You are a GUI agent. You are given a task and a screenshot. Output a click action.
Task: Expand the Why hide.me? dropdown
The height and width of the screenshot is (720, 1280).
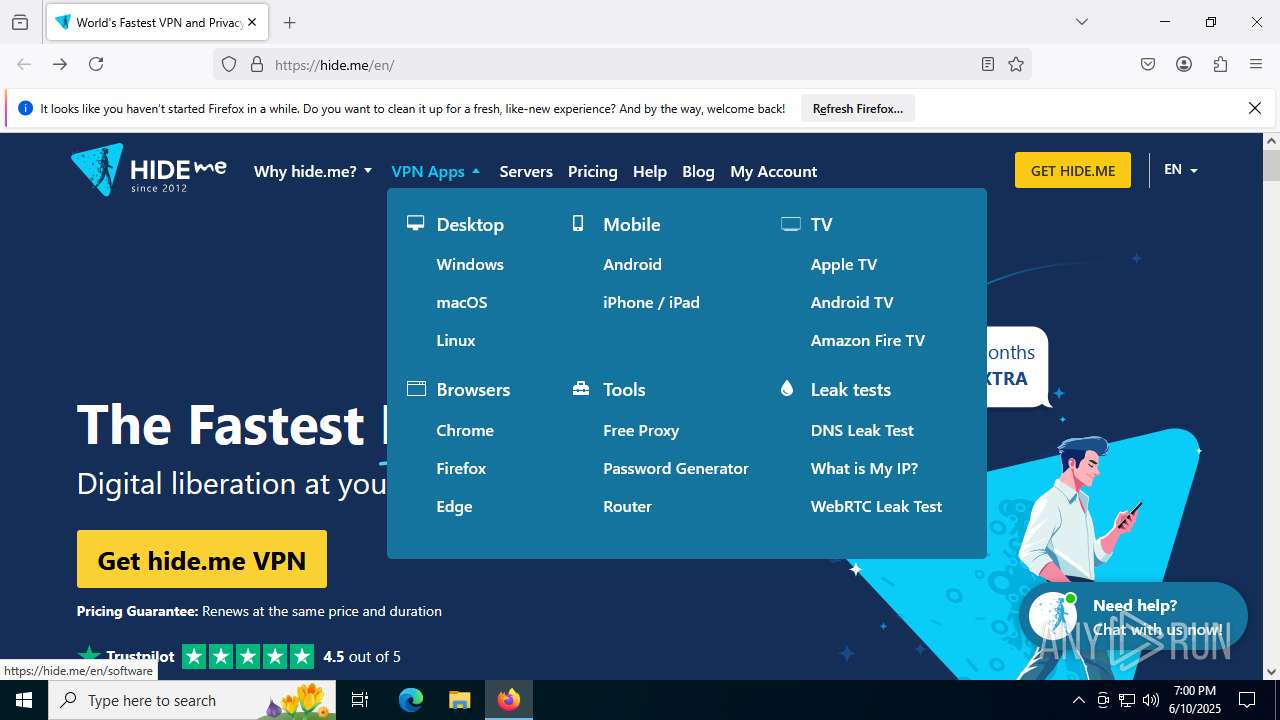(x=313, y=171)
